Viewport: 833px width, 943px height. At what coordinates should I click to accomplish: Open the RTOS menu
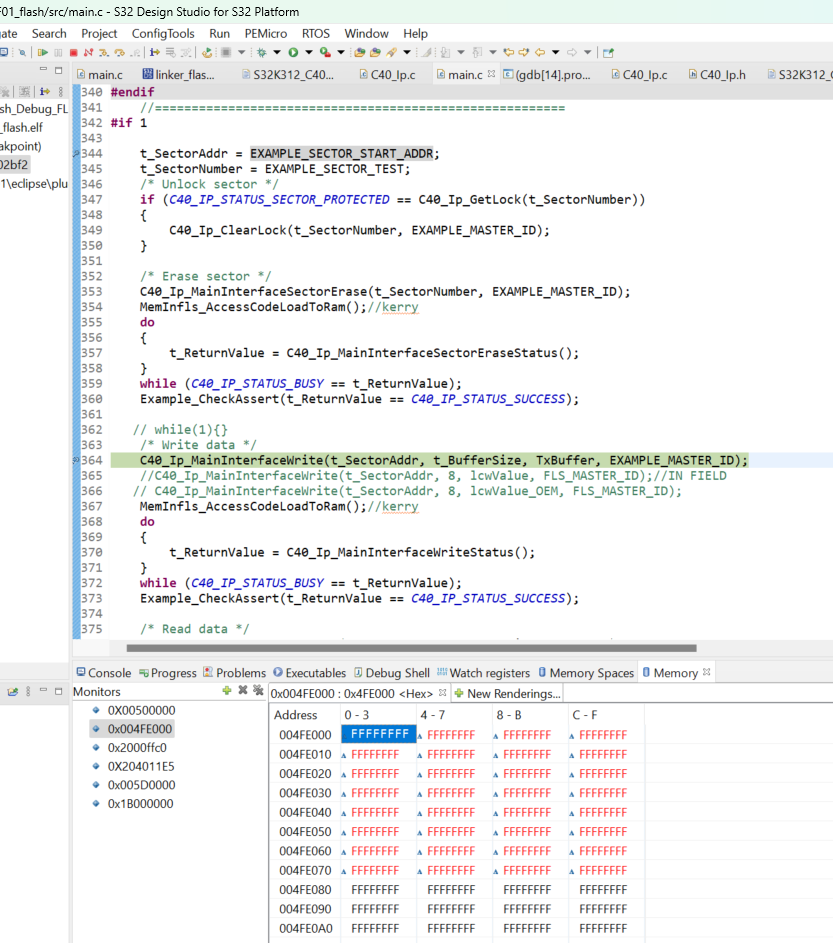coord(316,34)
